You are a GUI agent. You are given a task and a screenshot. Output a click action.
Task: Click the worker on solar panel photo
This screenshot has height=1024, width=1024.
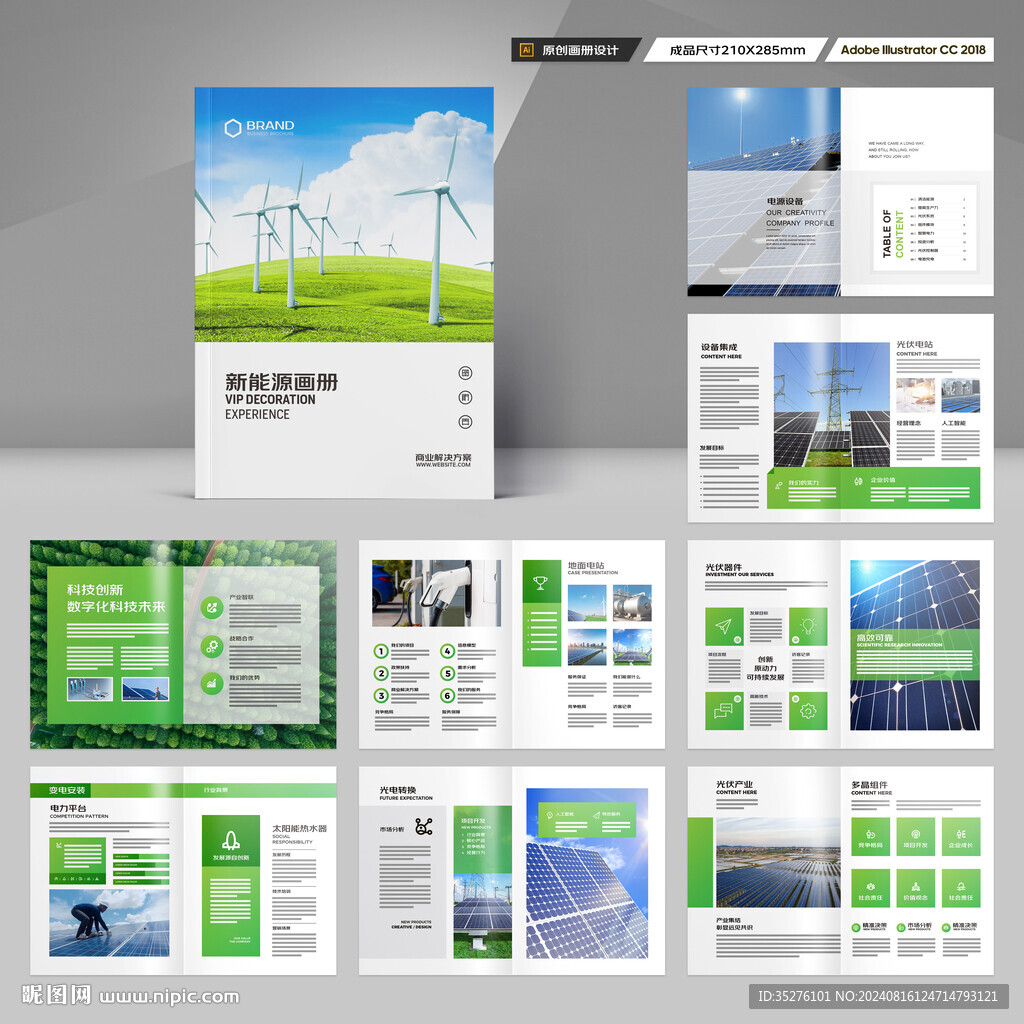[109, 923]
